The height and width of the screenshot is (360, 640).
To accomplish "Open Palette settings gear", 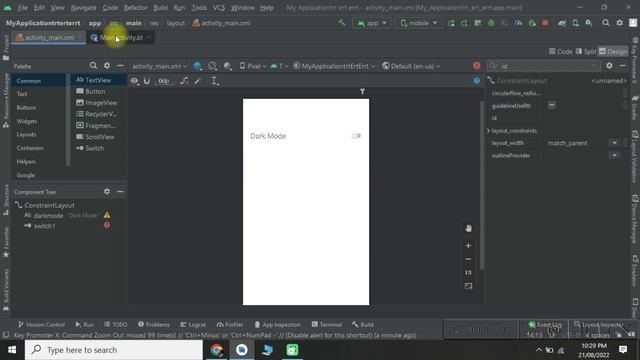I will coord(107,66).
